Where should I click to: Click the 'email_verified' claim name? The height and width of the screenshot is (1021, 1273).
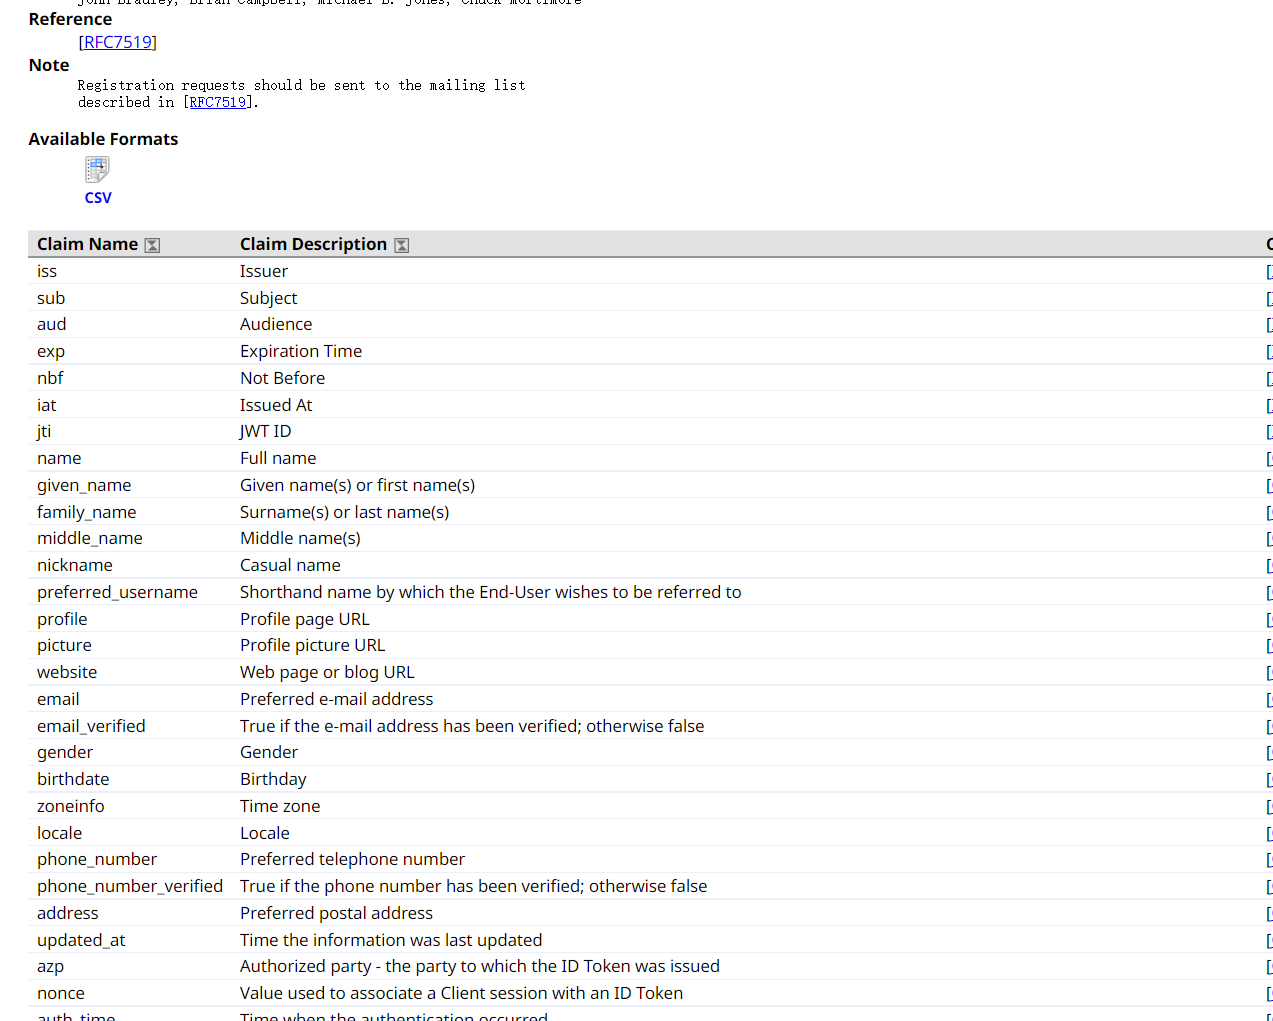pyautogui.click(x=91, y=726)
